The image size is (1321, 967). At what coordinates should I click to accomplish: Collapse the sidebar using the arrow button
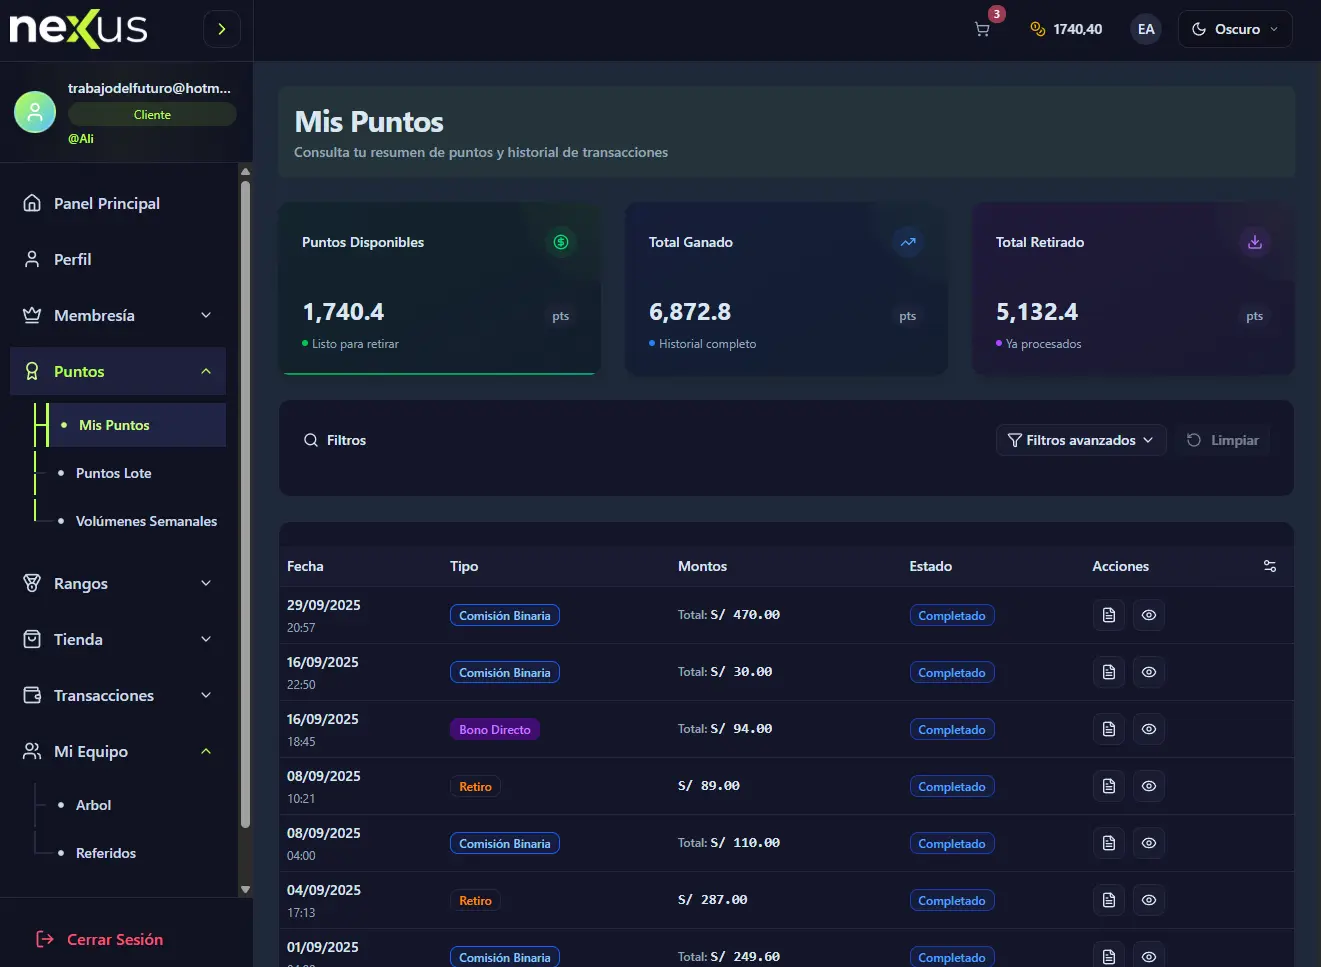pyautogui.click(x=221, y=29)
